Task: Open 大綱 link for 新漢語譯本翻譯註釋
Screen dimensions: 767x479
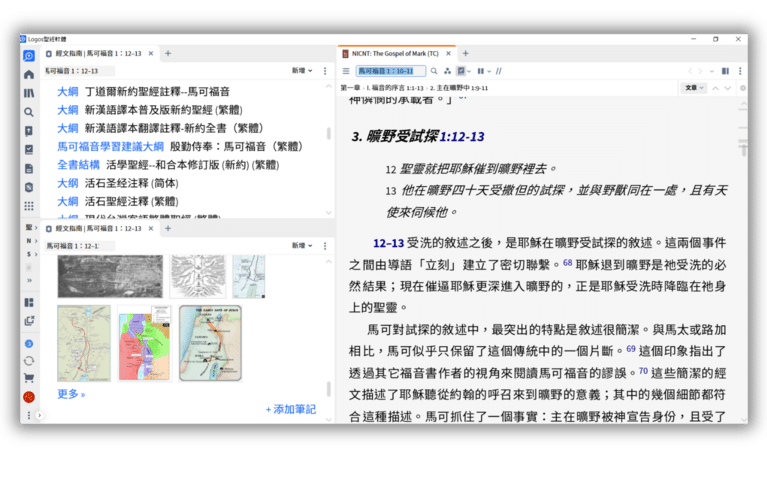Action: pos(68,128)
